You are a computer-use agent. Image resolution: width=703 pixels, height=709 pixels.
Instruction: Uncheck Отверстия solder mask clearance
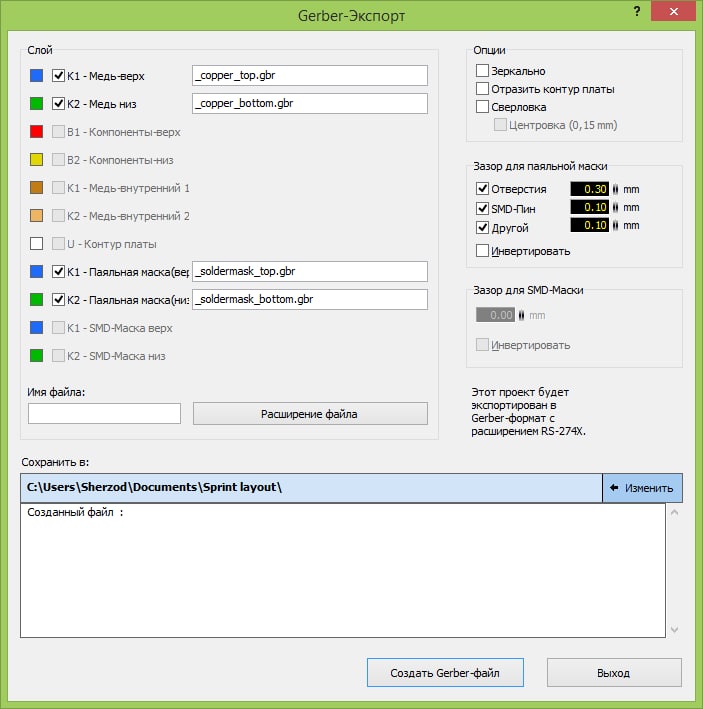[x=482, y=188]
